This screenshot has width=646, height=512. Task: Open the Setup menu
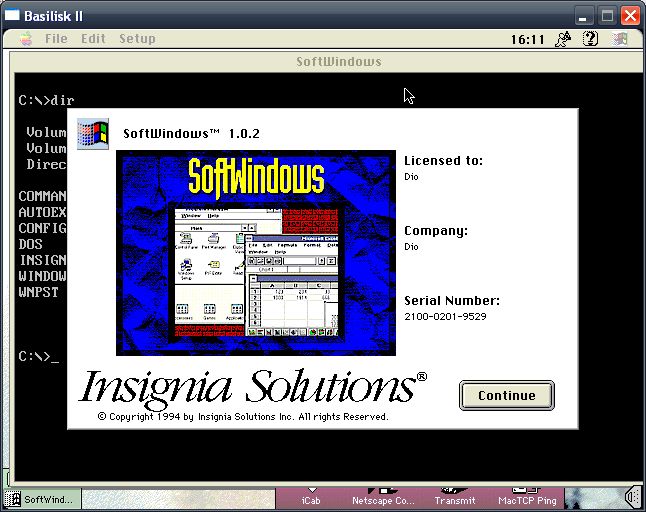(137, 39)
